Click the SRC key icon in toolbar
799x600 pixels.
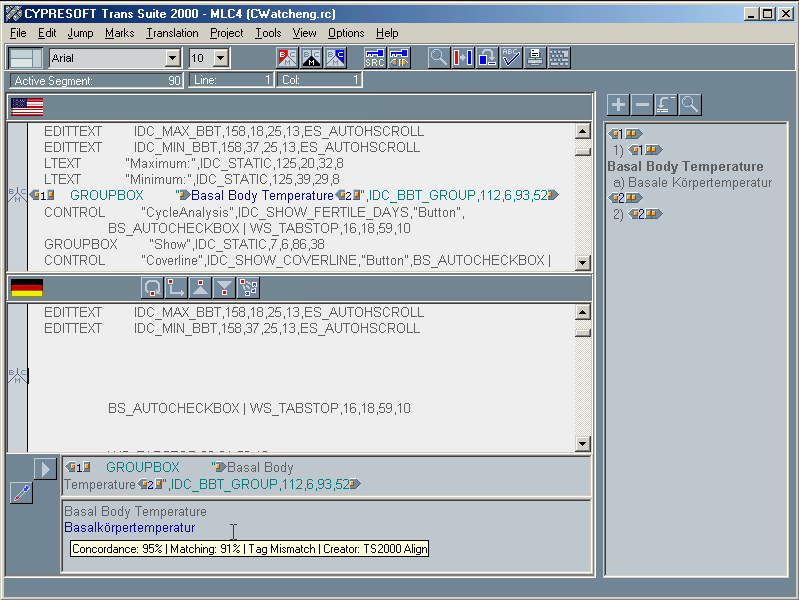375,58
